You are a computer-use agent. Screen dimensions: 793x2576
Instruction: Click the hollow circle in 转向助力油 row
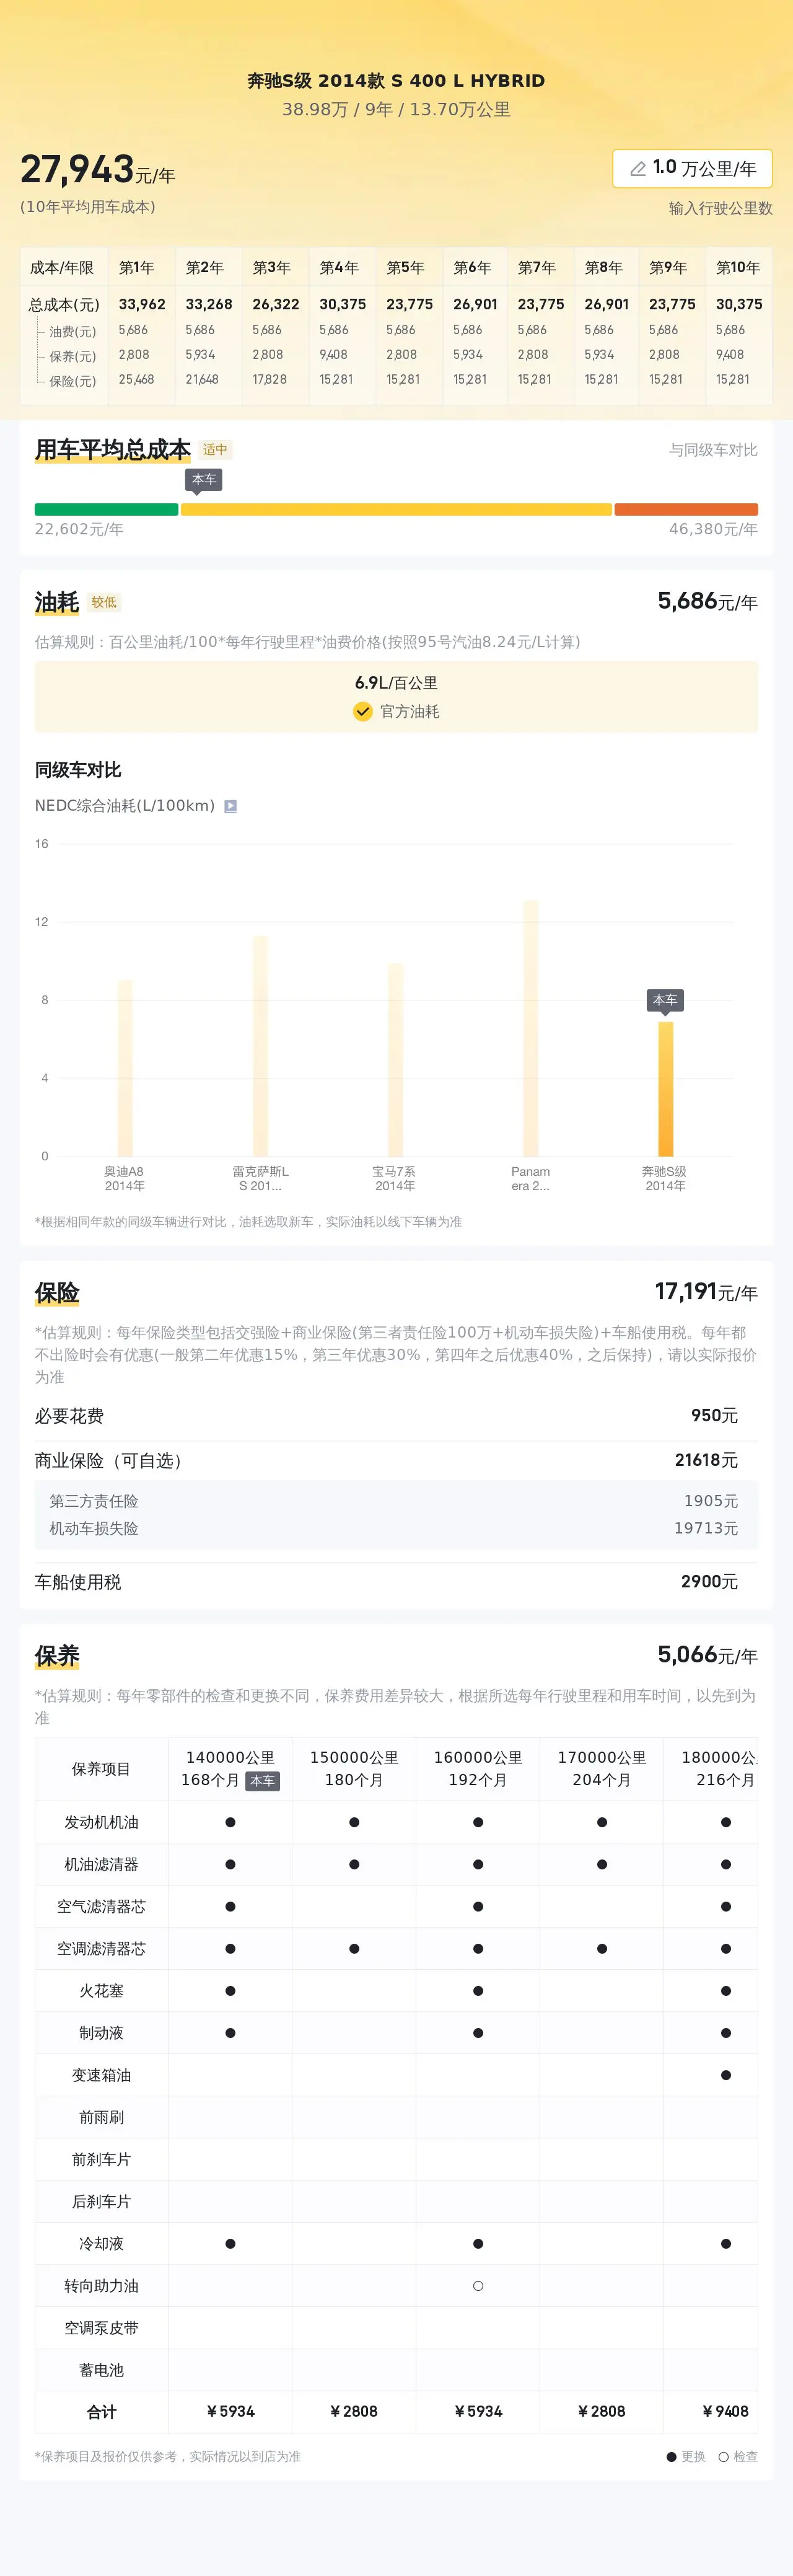point(478,2286)
